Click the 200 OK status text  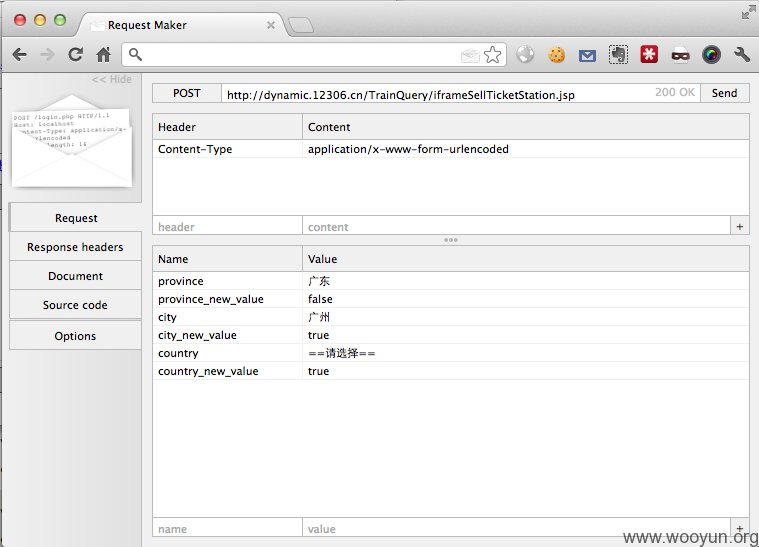[675, 92]
